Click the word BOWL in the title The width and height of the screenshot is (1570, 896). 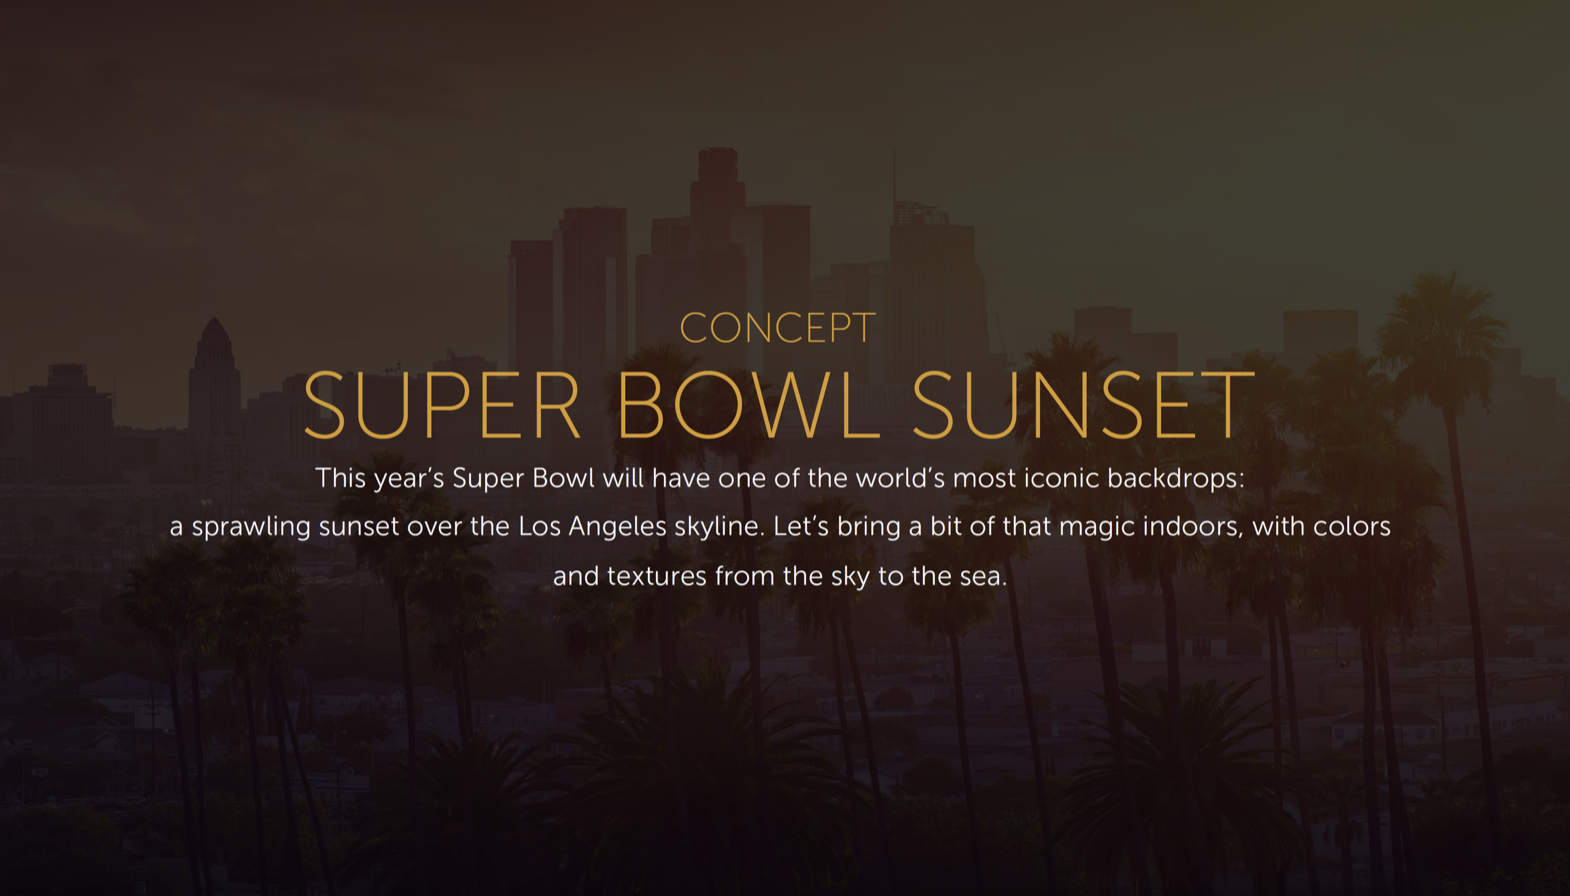[747, 405]
